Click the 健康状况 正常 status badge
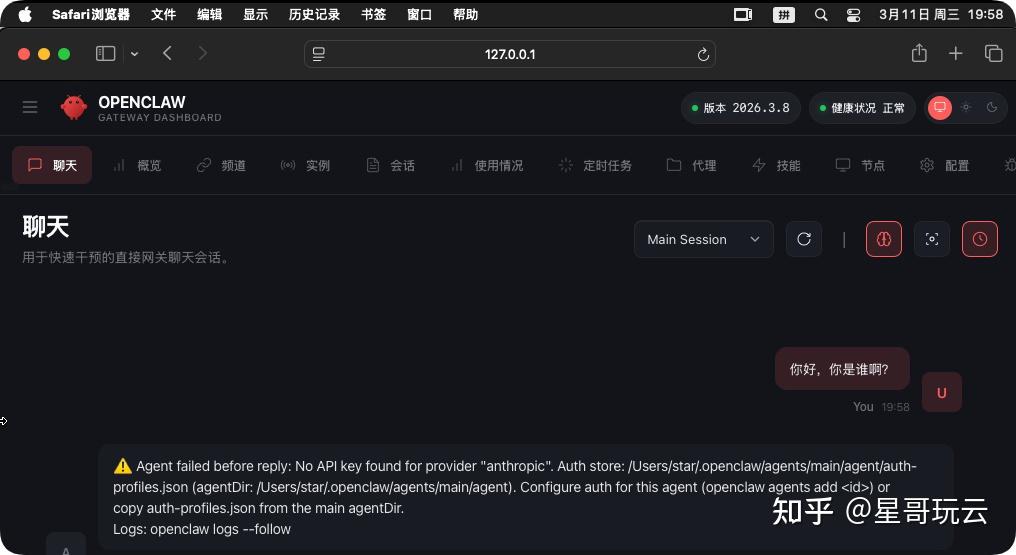Screen dimensions: 1016x555 point(862,108)
